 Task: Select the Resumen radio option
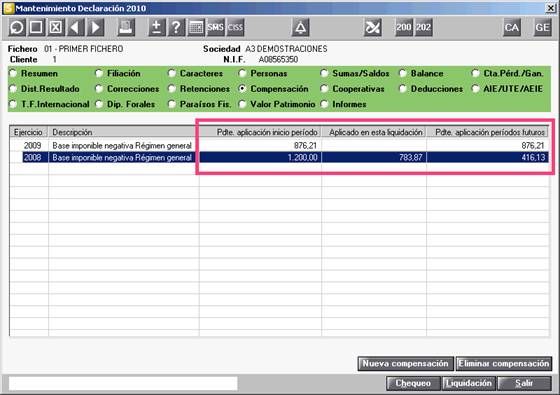coord(13,73)
